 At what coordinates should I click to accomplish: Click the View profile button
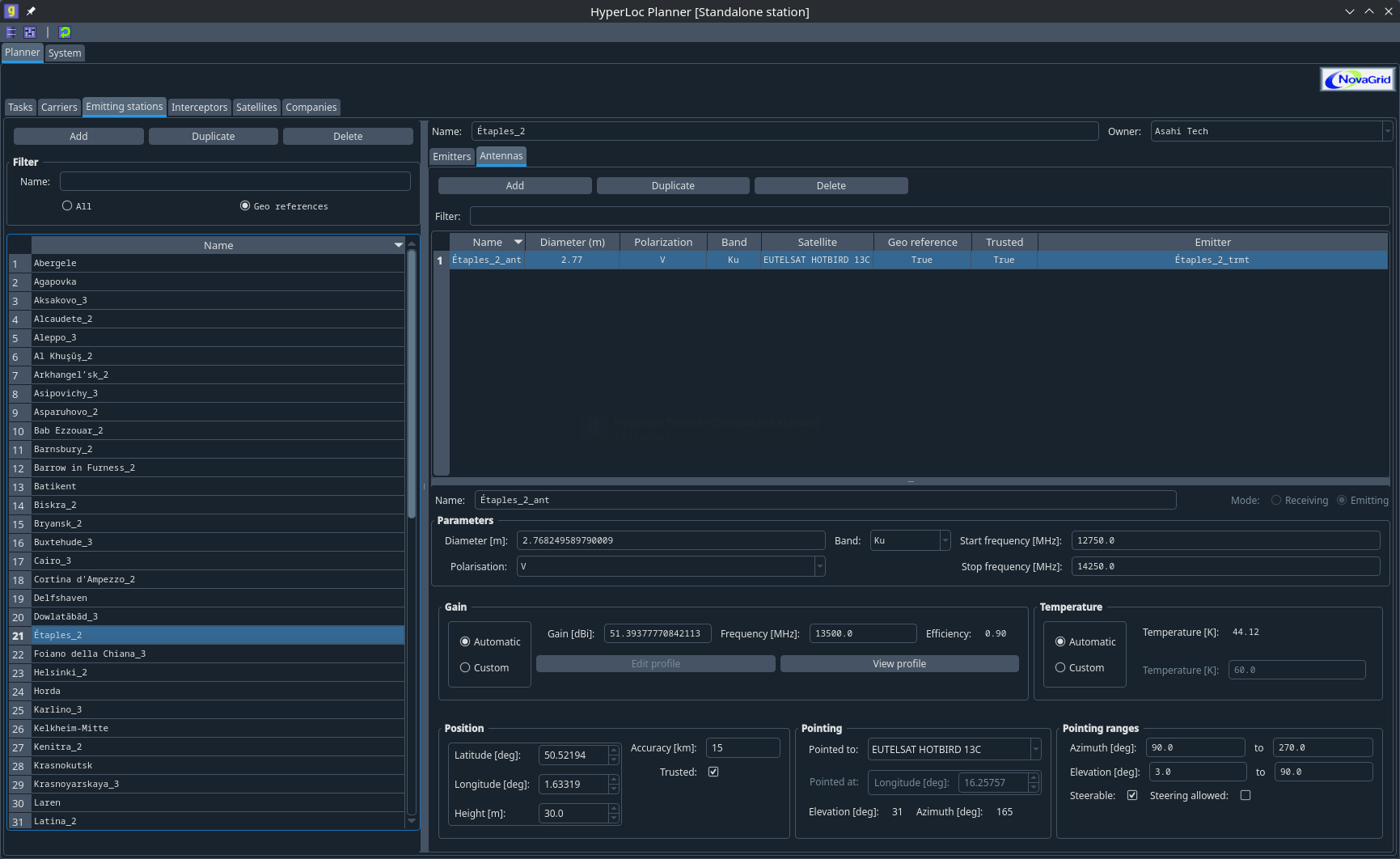[x=899, y=664]
